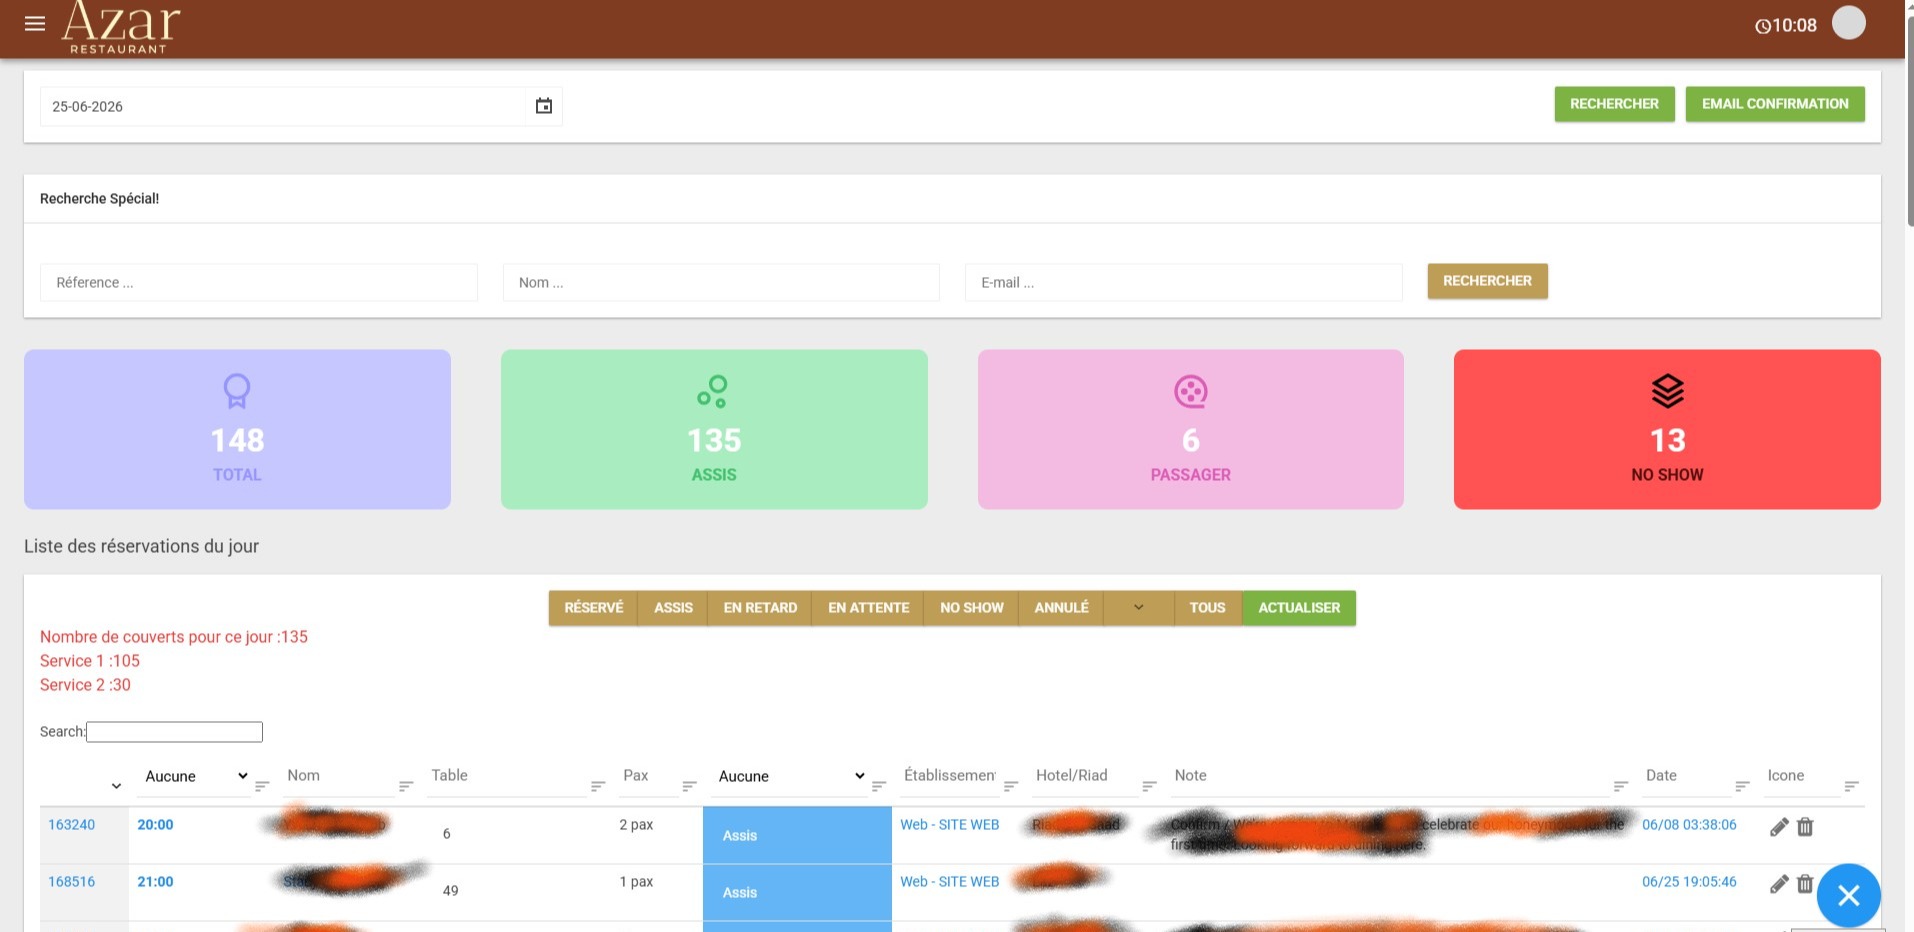Sort by the Nom column icon
Image resolution: width=1914 pixels, height=932 pixels.
click(x=406, y=786)
